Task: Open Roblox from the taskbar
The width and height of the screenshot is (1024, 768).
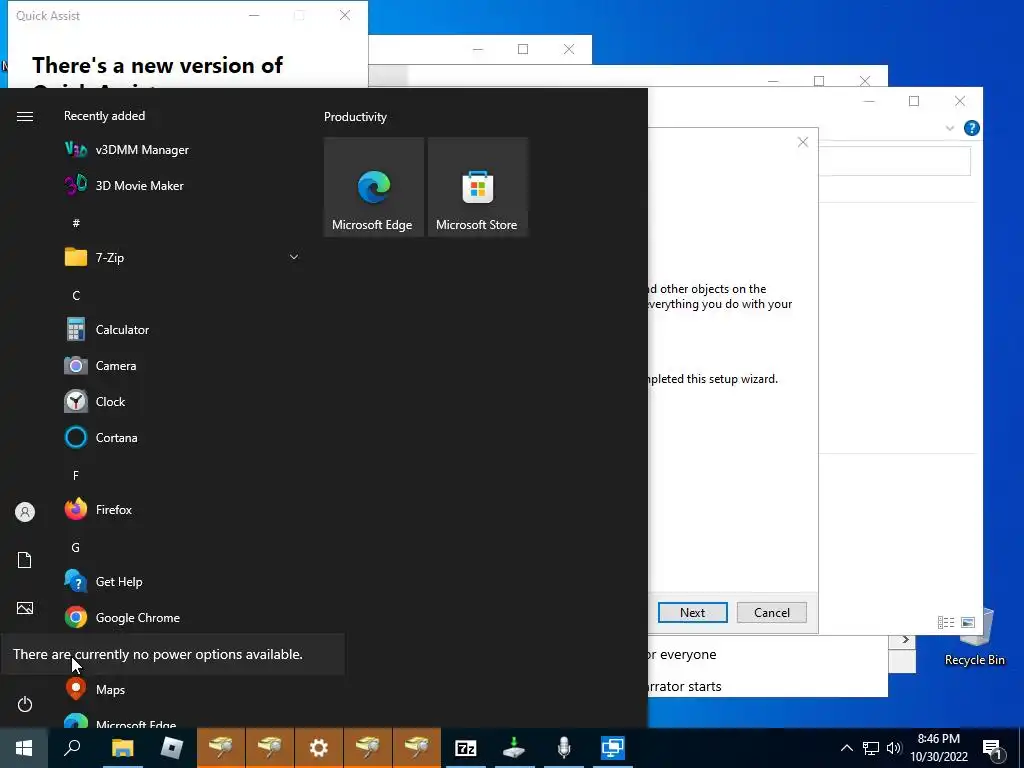Action: [171, 748]
